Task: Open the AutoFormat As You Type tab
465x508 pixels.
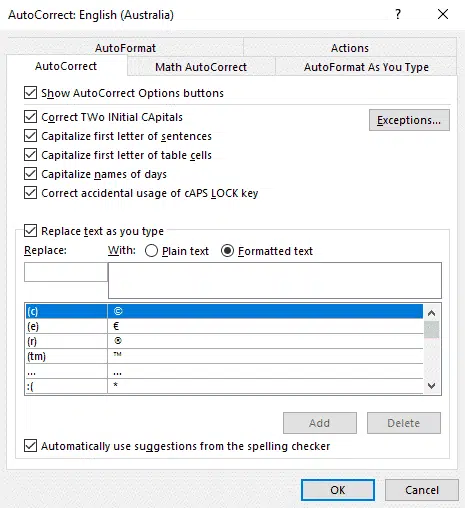Action: click(366, 67)
